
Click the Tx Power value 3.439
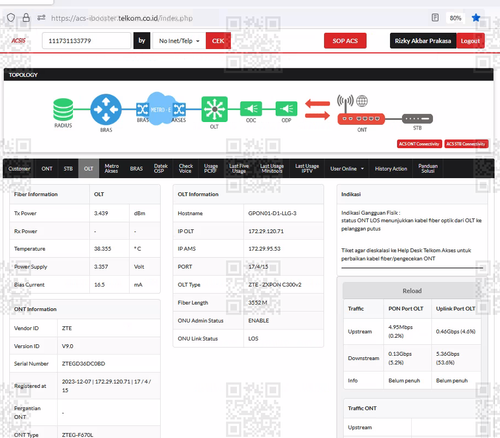click(101, 213)
